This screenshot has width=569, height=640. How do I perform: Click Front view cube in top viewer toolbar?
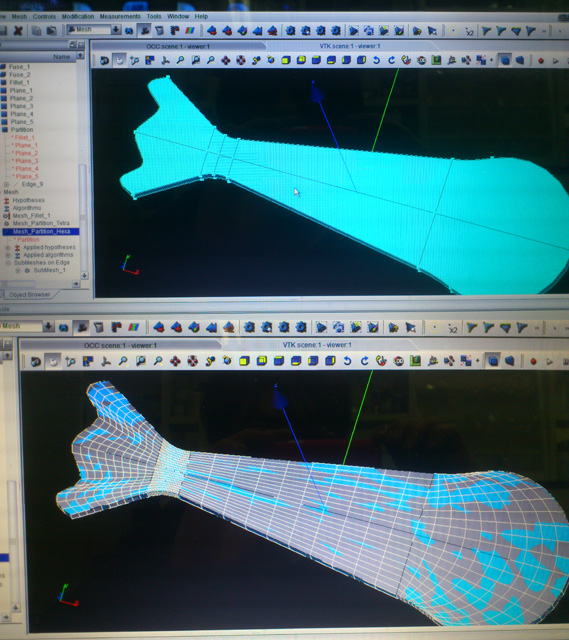(x=286, y=60)
